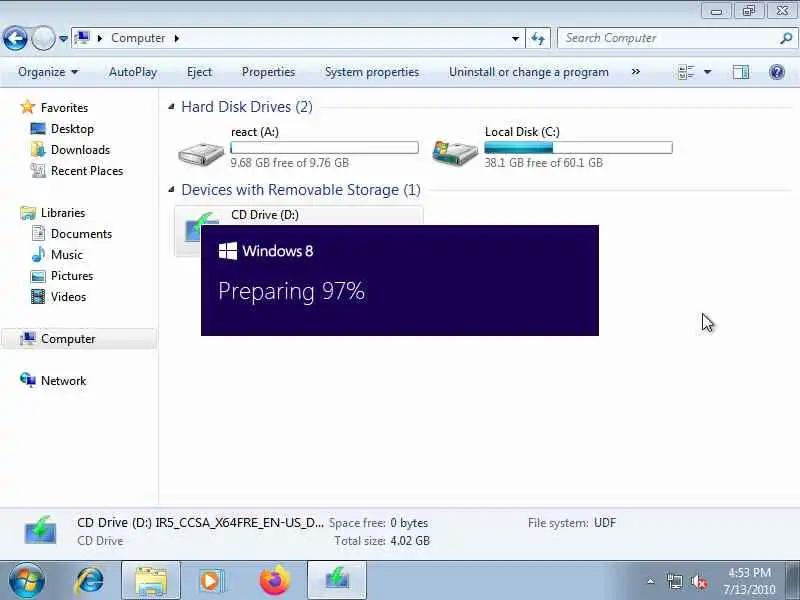Click the Windows 8 setup taskbar button
The height and width of the screenshot is (600, 800).
pyautogui.click(x=337, y=580)
